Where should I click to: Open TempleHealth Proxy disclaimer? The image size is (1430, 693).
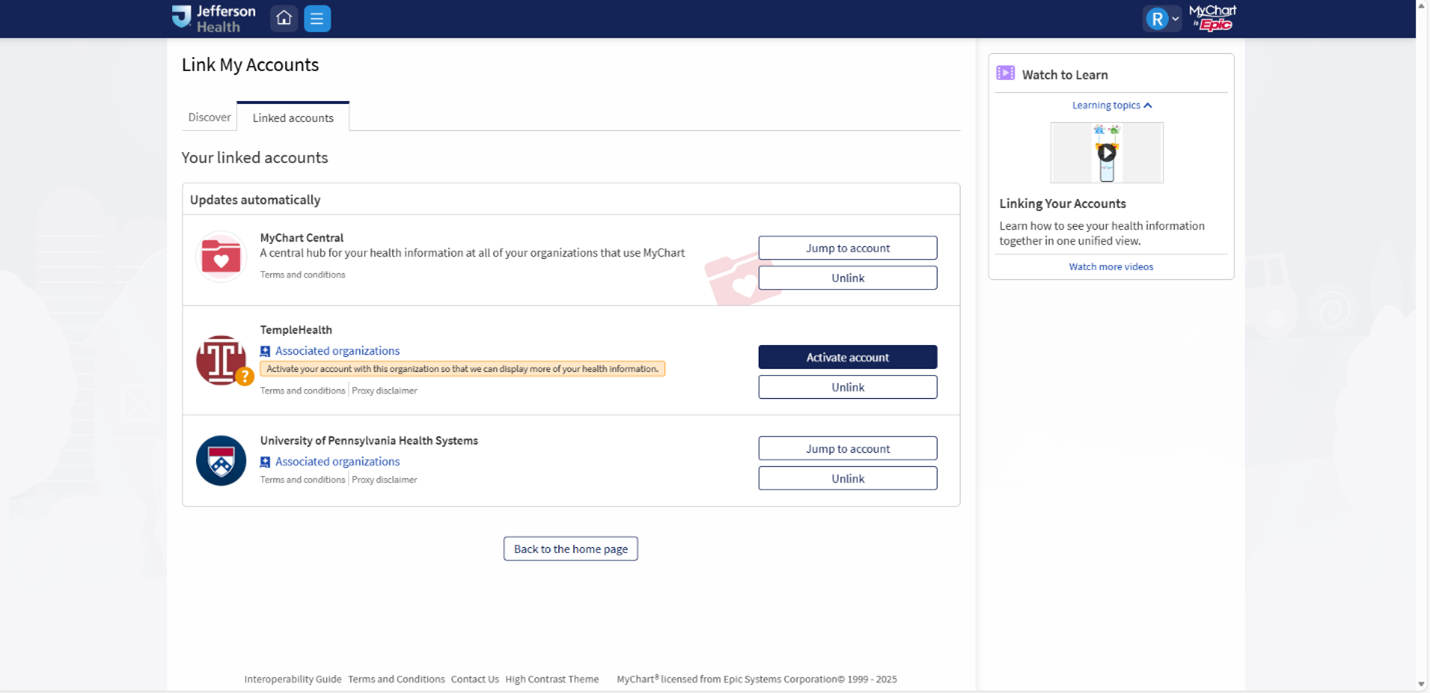point(385,391)
